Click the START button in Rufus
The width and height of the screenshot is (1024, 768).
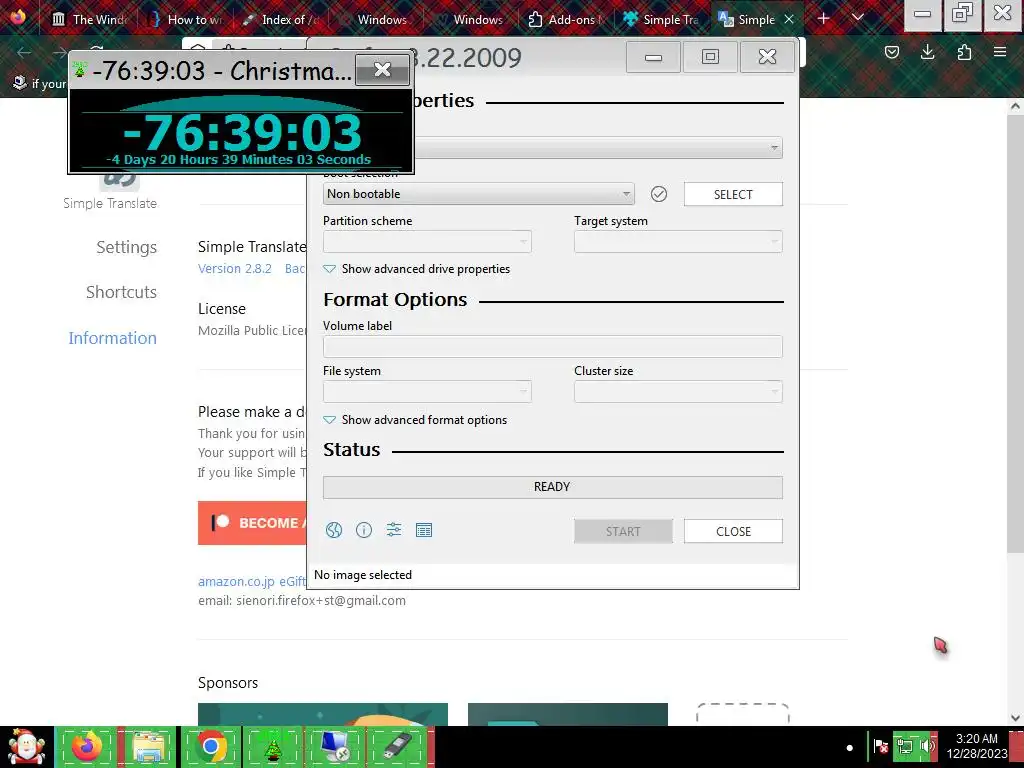623,531
